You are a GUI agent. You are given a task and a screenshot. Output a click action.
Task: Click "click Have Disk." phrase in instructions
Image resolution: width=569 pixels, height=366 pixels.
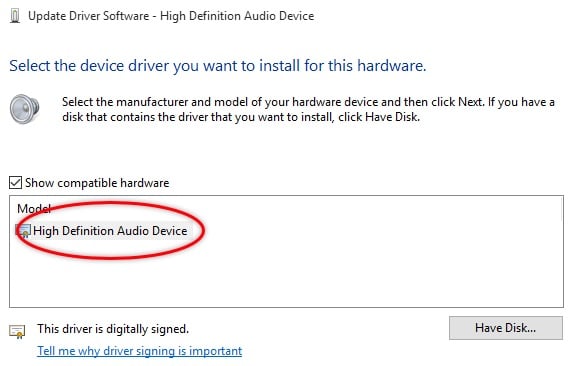[x=379, y=117]
